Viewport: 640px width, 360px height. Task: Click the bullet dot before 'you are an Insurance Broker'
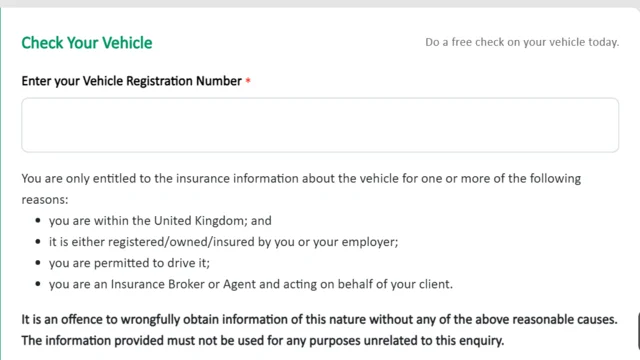[38, 284]
